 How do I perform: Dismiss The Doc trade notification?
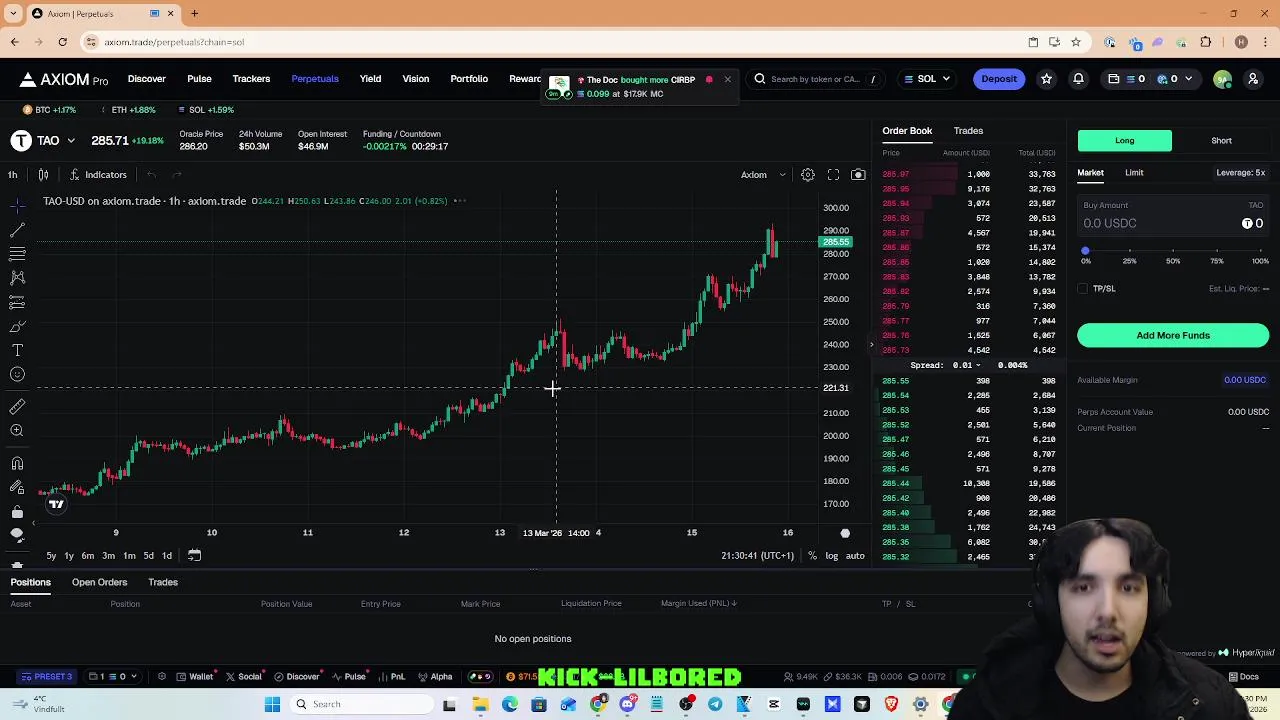click(x=727, y=79)
